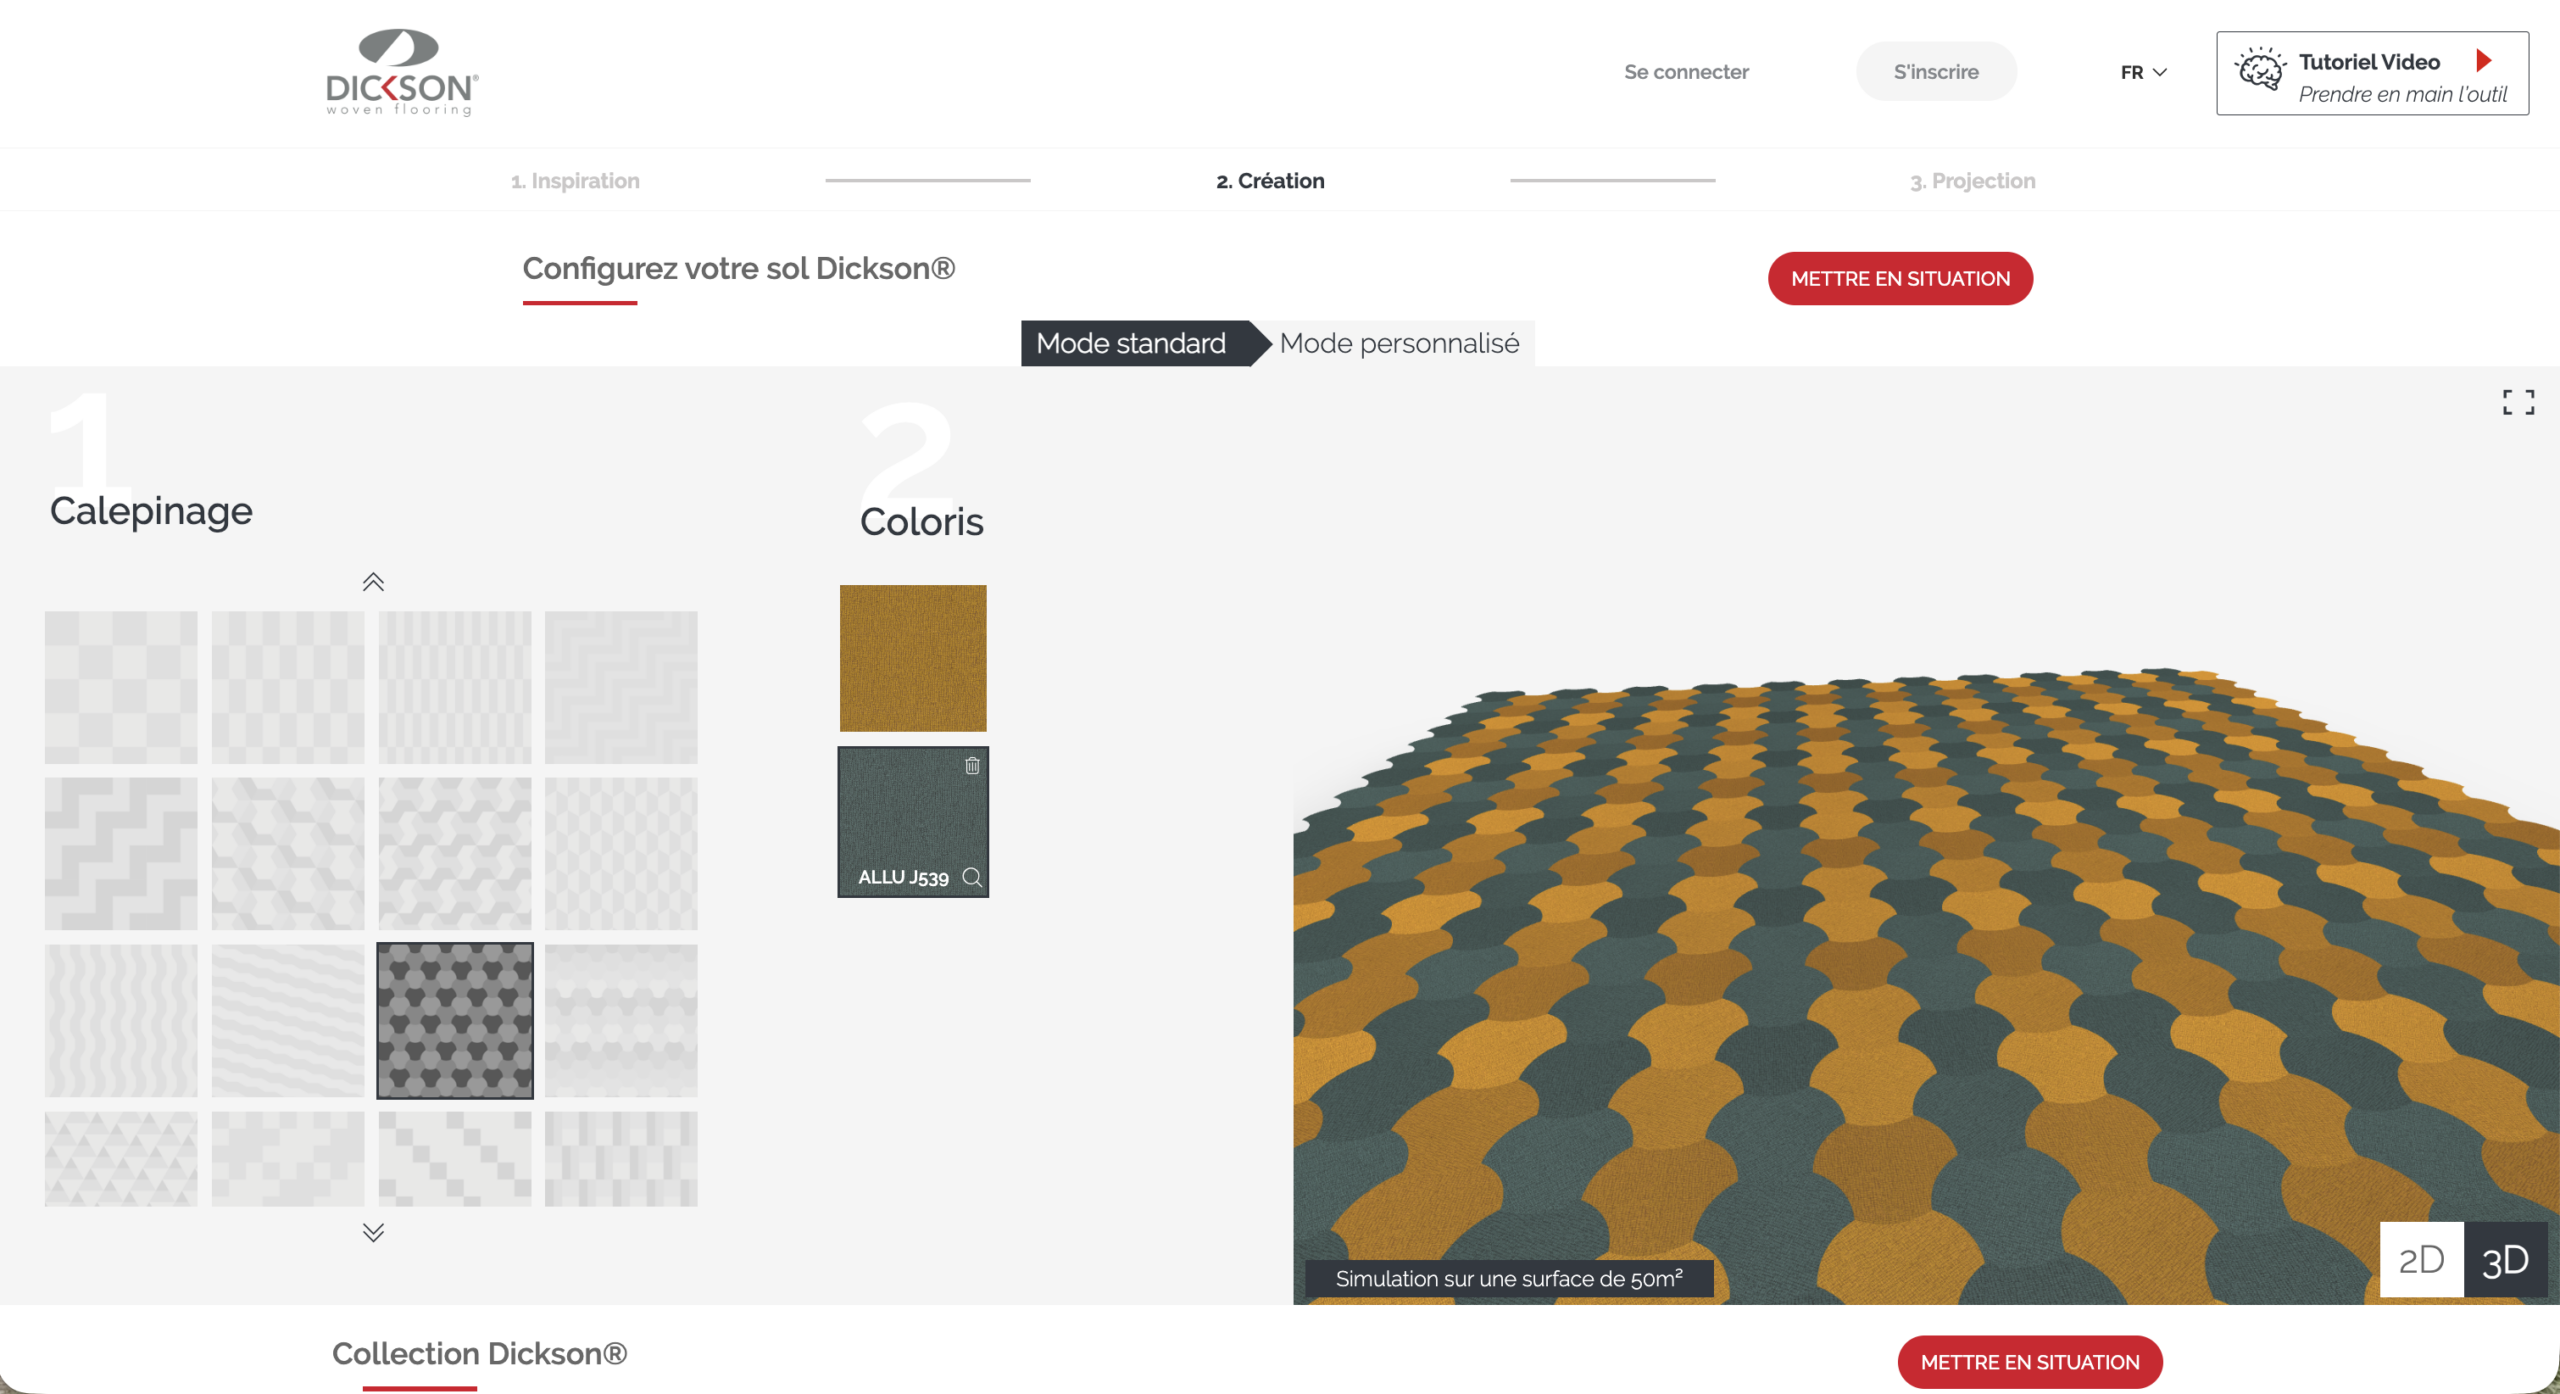
Task: Go to the 3. Projection step
Action: tap(1972, 181)
